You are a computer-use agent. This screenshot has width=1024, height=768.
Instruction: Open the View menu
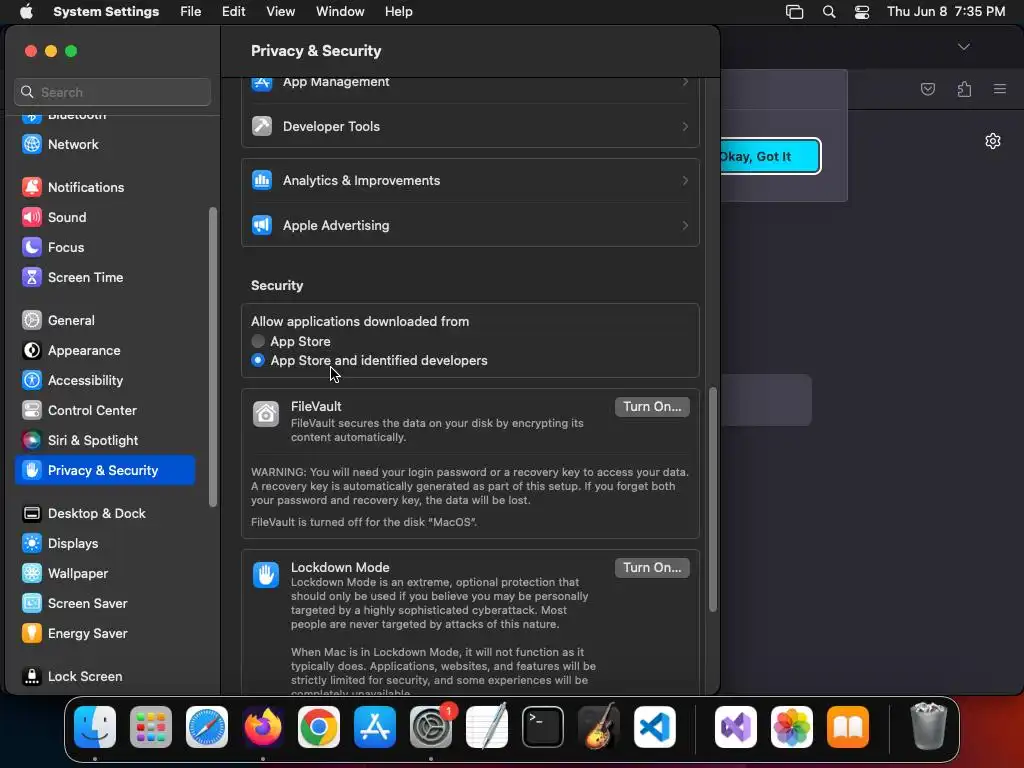tap(281, 12)
